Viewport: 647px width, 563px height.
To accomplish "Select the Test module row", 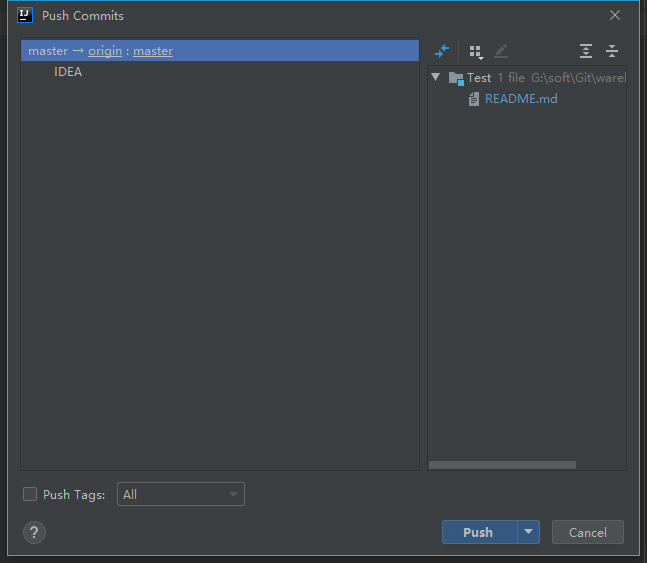I will [527, 78].
